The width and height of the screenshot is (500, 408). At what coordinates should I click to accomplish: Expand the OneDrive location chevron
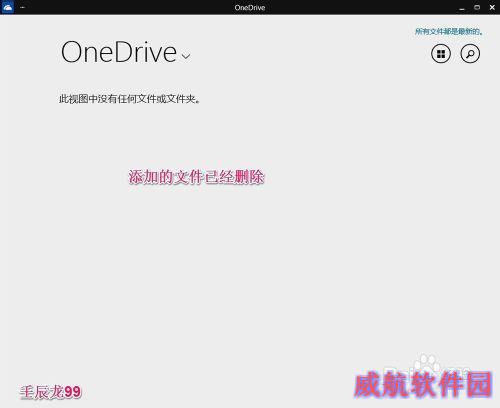(x=186, y=56)
